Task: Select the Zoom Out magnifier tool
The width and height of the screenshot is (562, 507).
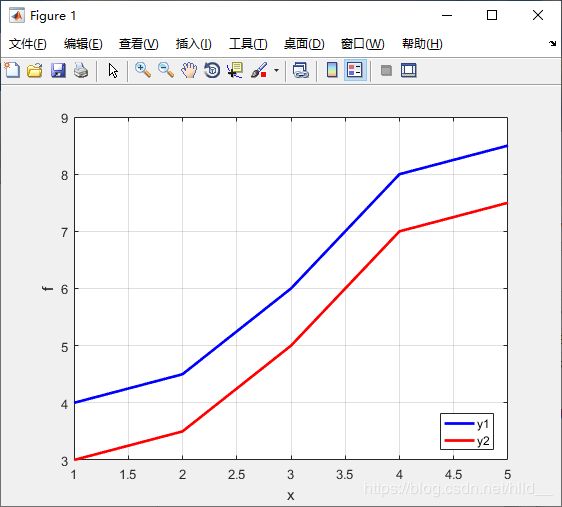Action: point(166,70)
